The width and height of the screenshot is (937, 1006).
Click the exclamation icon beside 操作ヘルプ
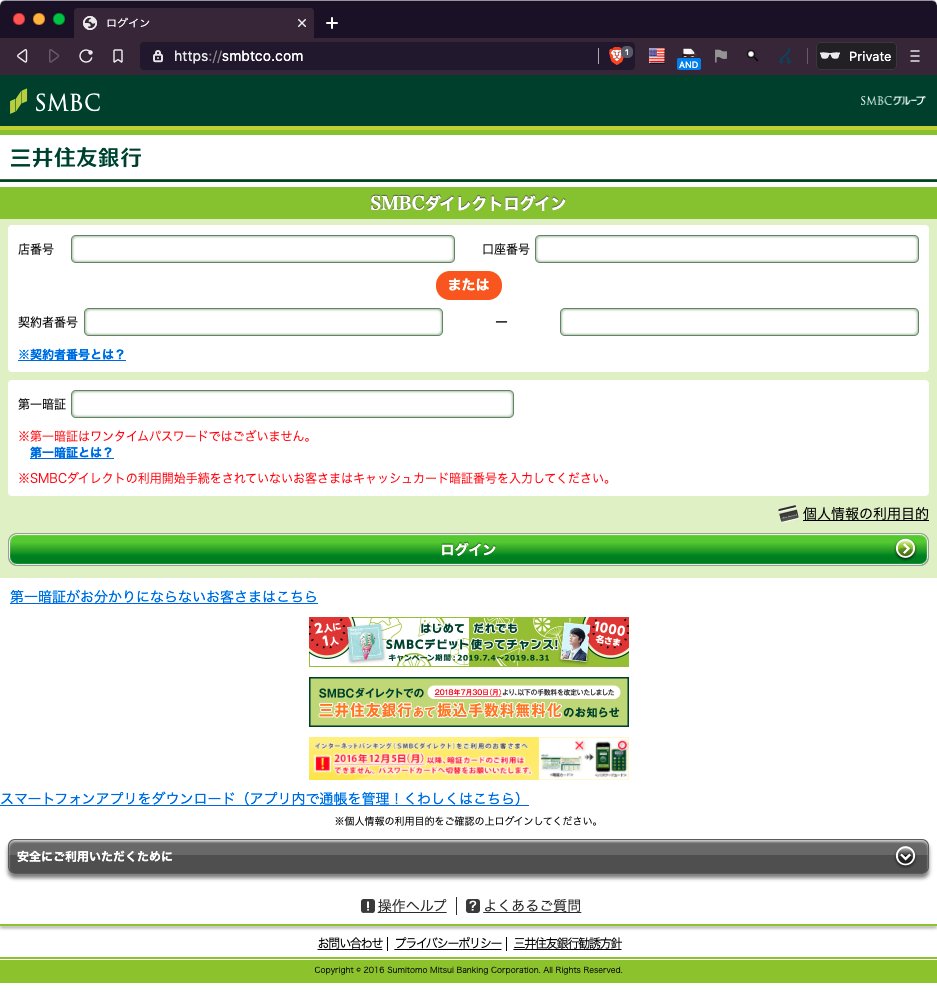368,906
